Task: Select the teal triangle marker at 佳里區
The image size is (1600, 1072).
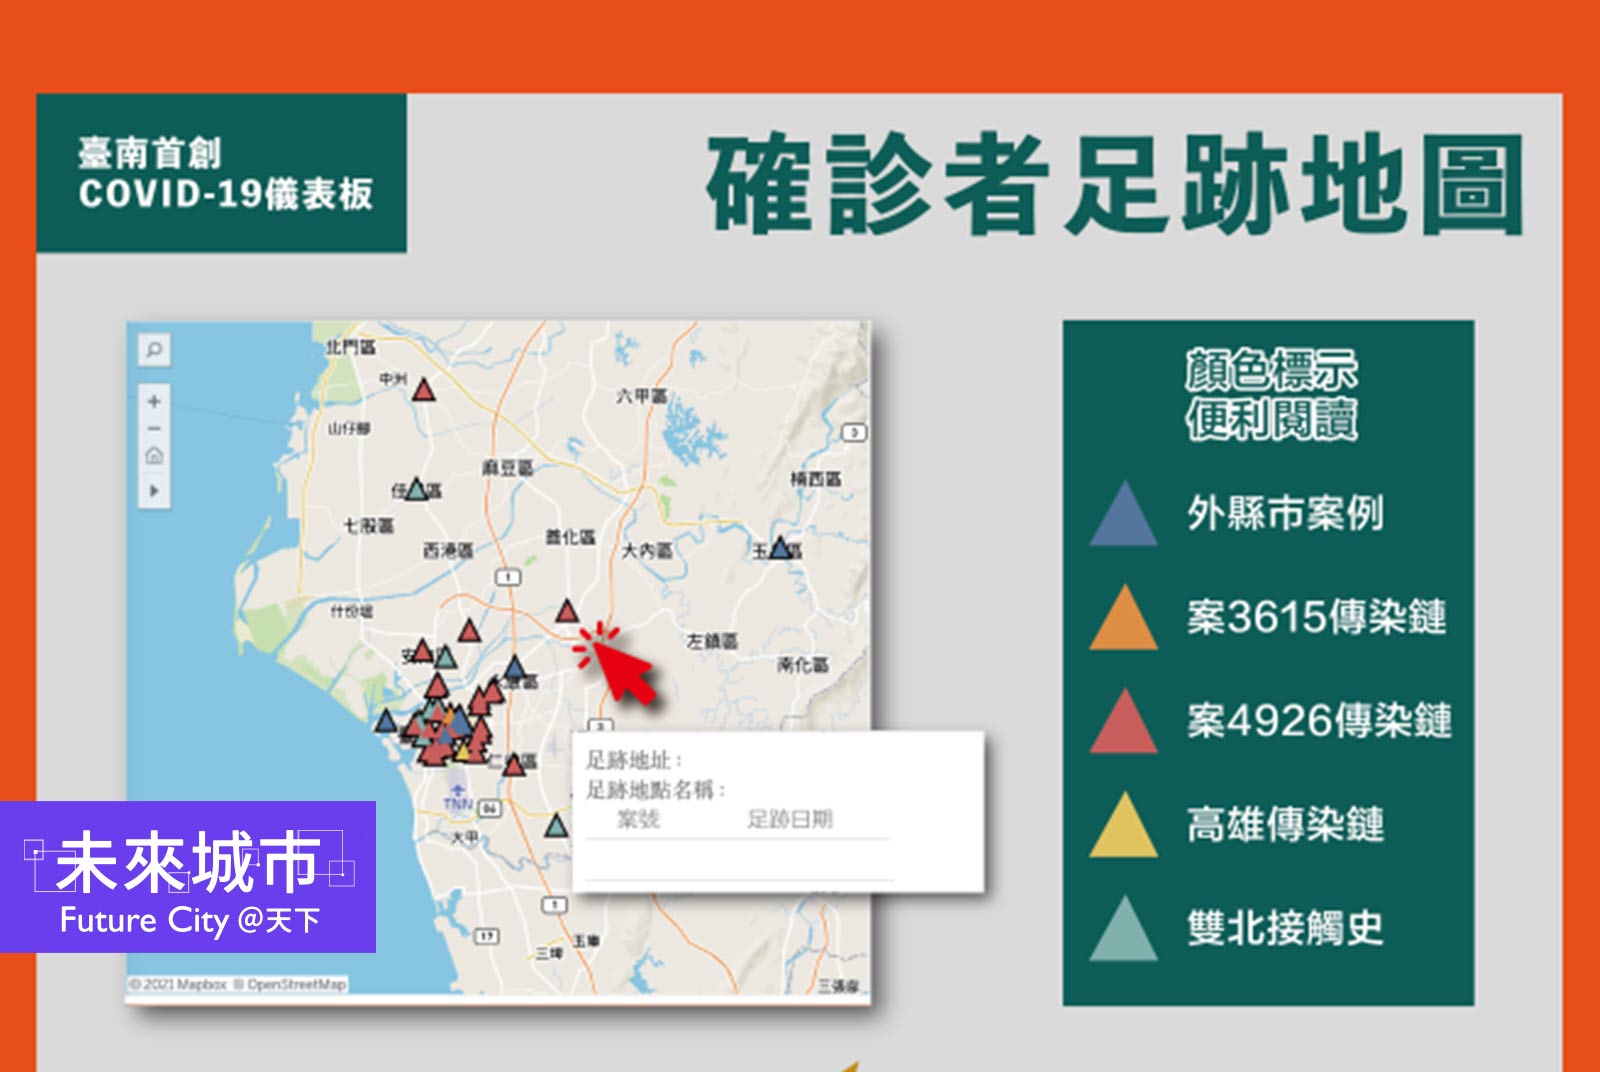Action: (x=416, y=489)
